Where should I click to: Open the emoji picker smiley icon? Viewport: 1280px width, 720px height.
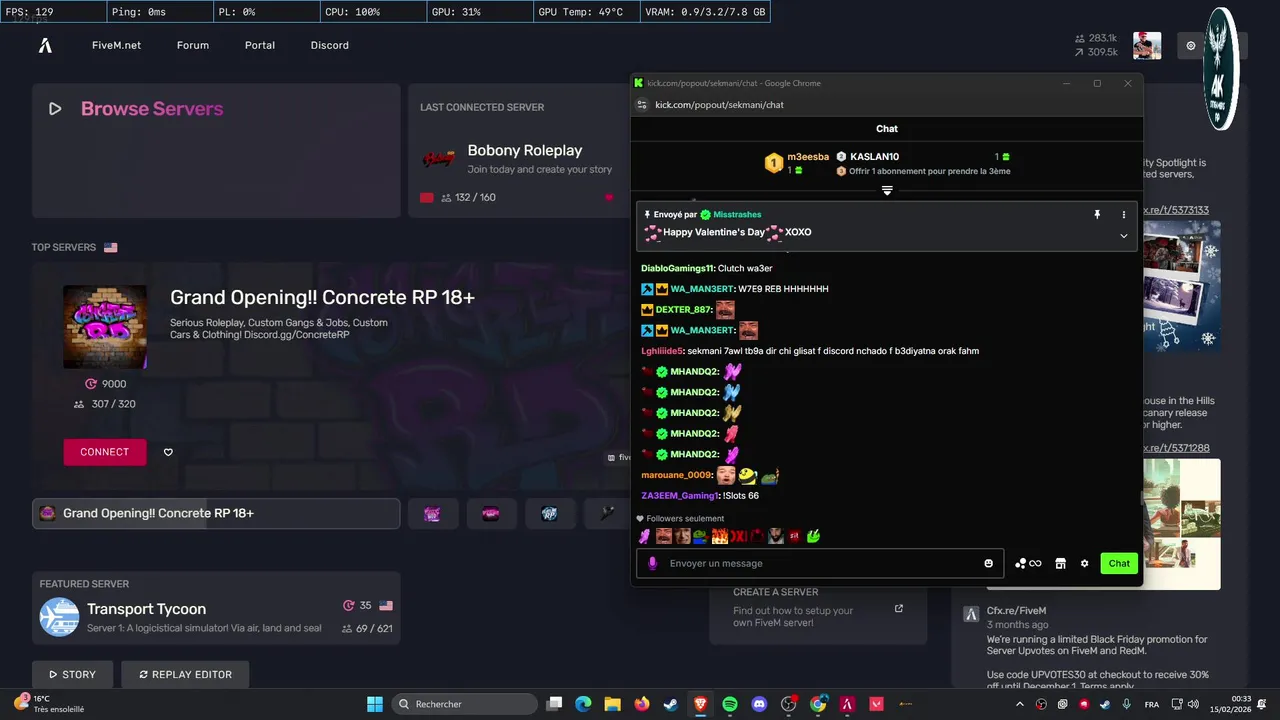click(989, 563)
